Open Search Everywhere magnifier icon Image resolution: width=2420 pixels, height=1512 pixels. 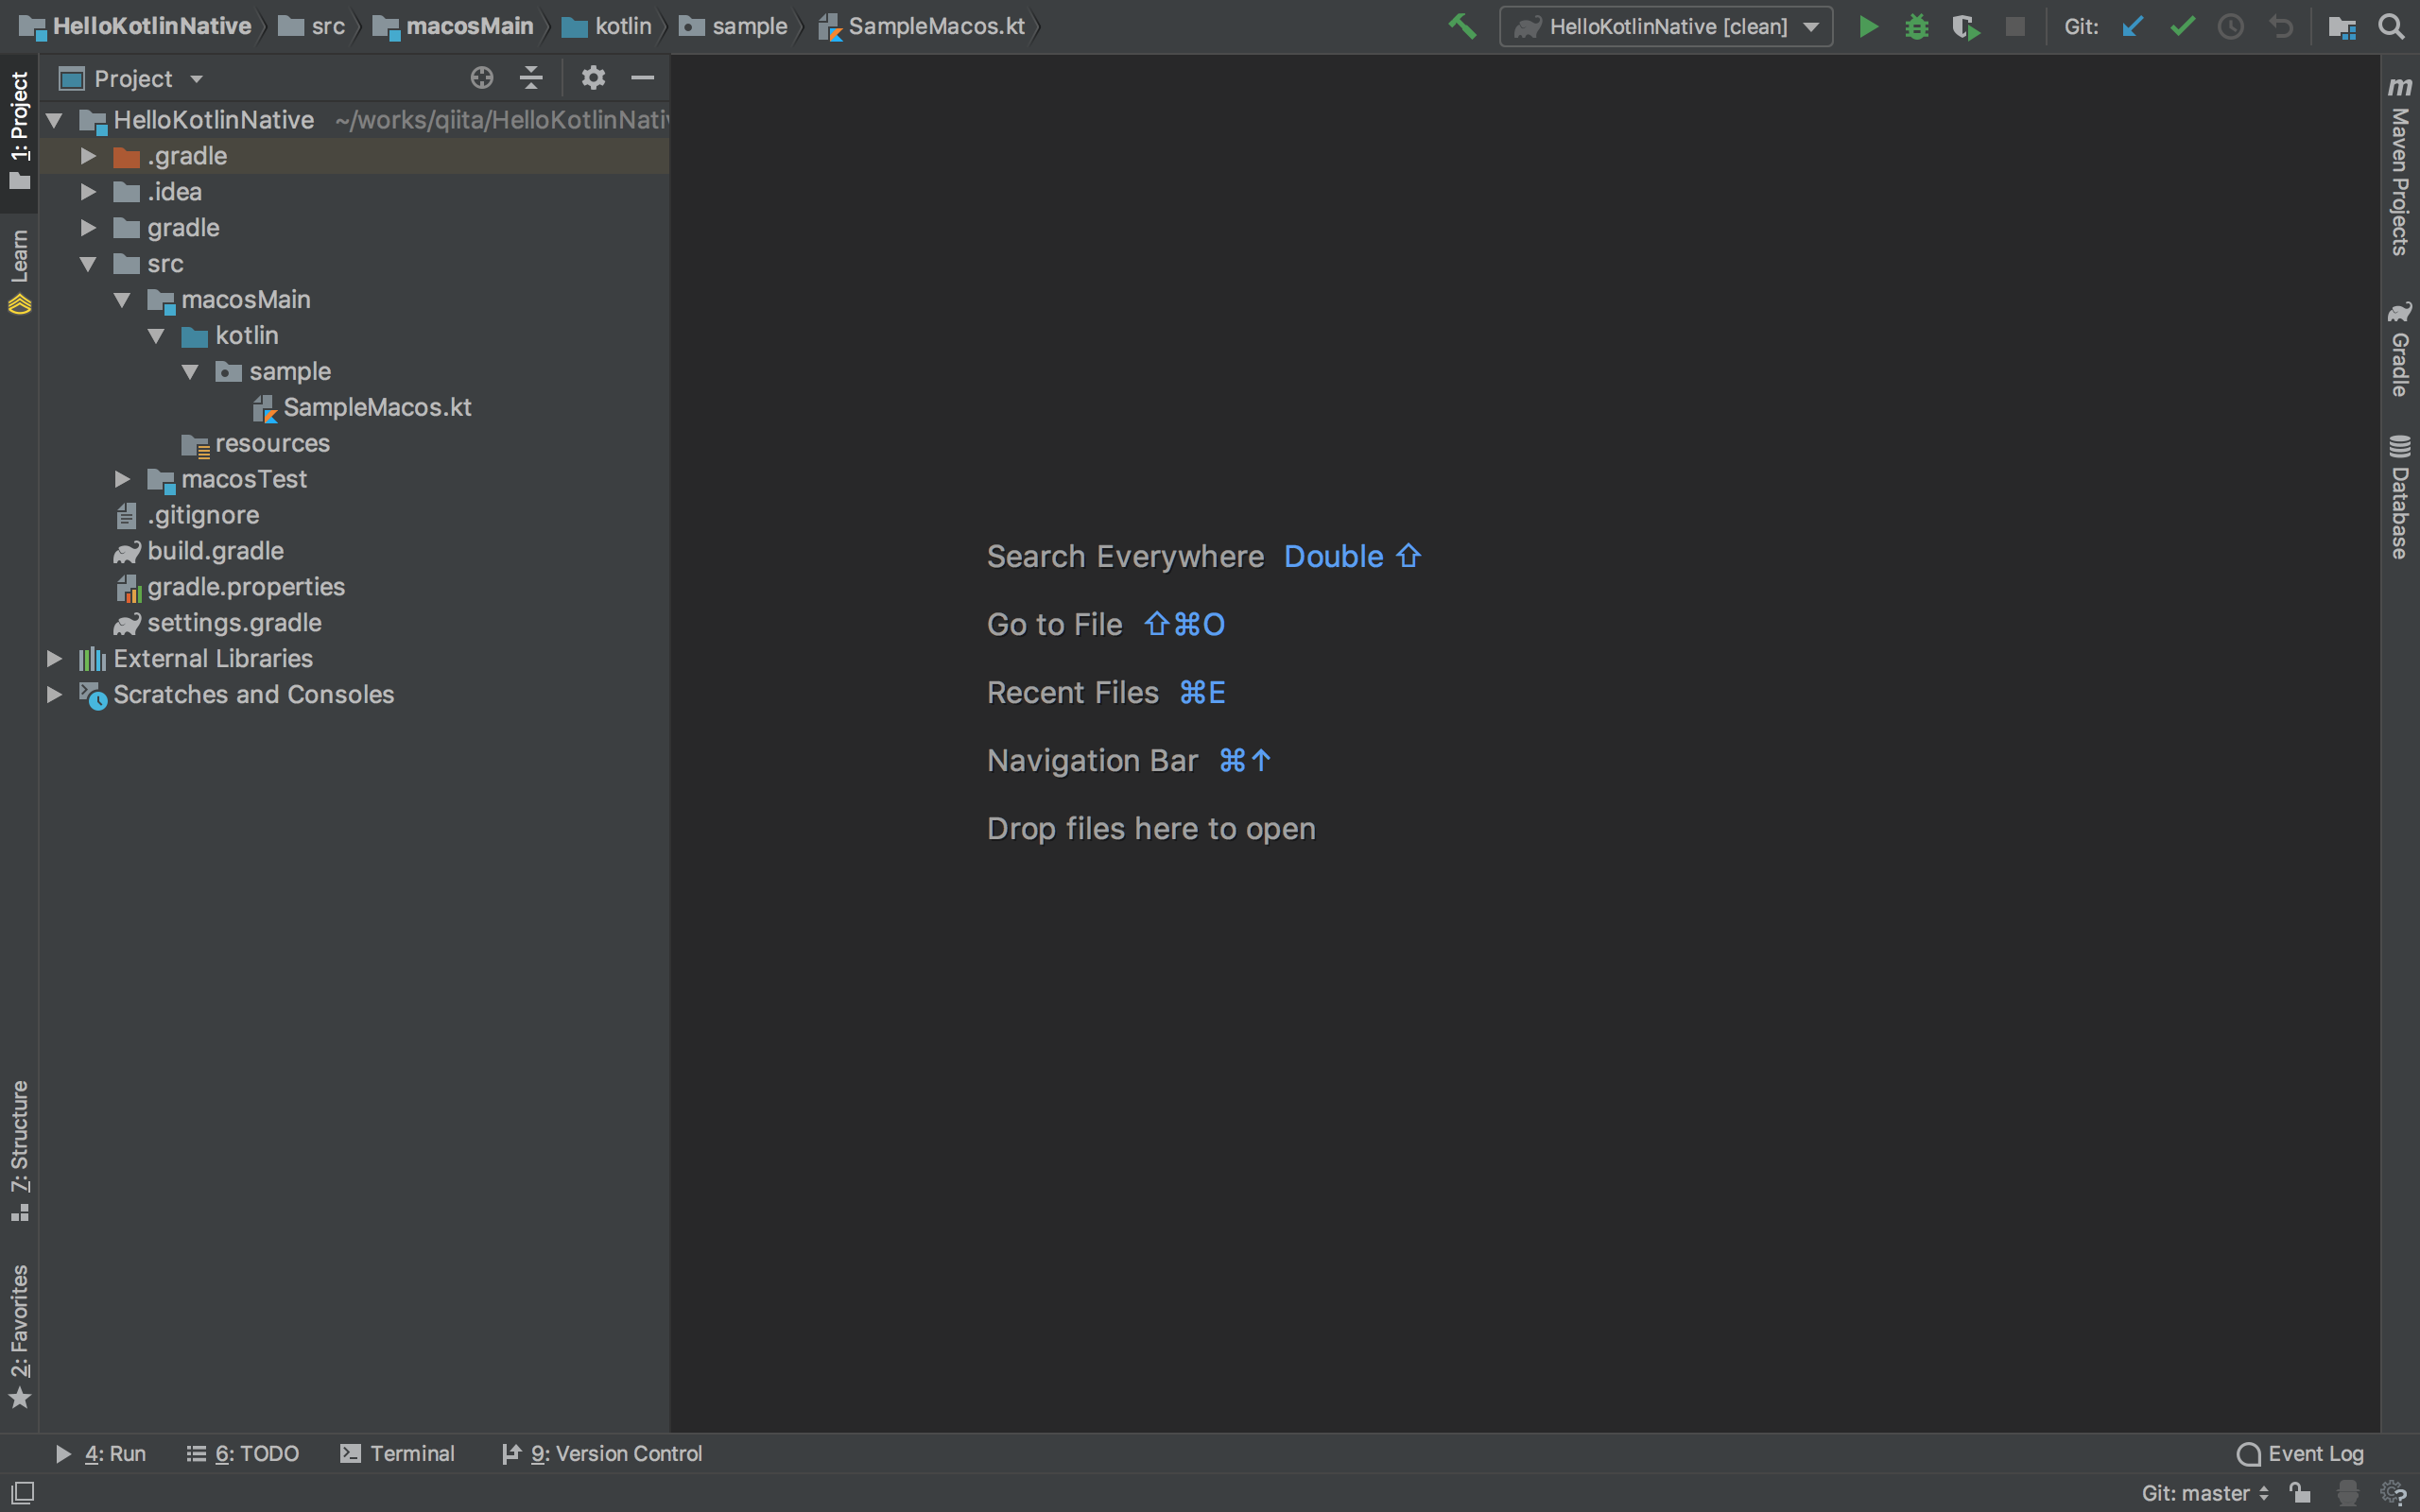point(2391,26)
